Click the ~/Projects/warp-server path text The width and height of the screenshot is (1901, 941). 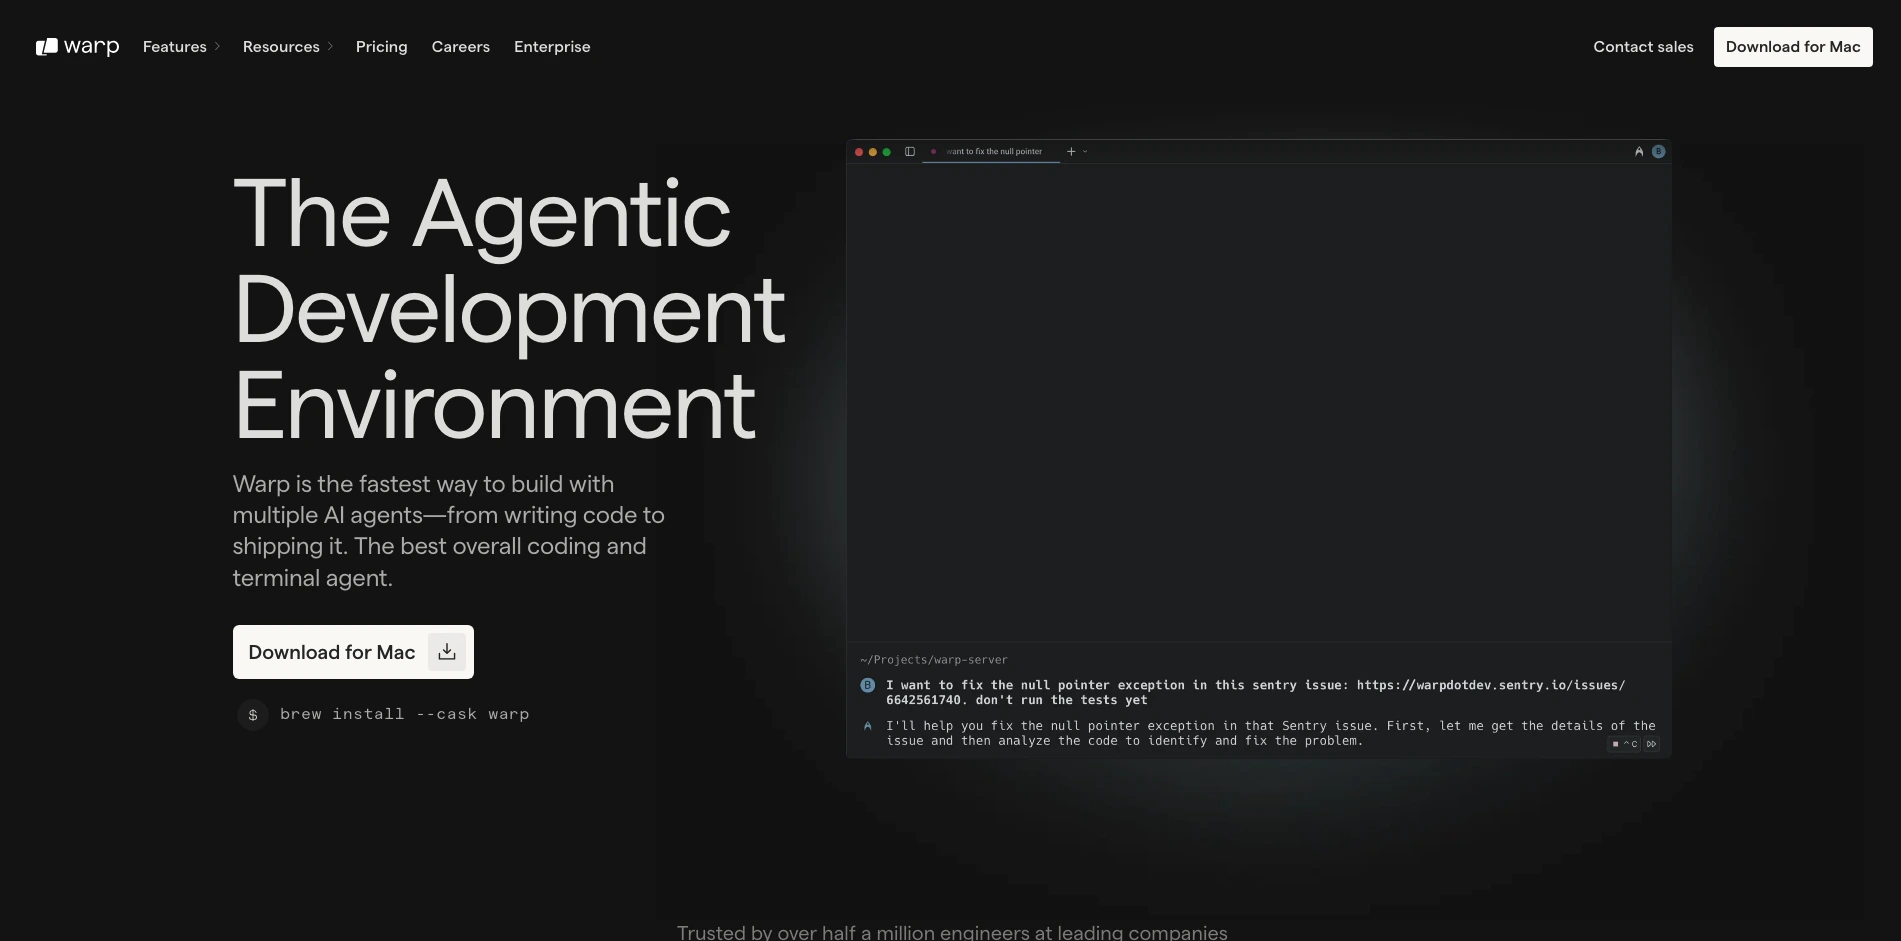coord(934,660)
